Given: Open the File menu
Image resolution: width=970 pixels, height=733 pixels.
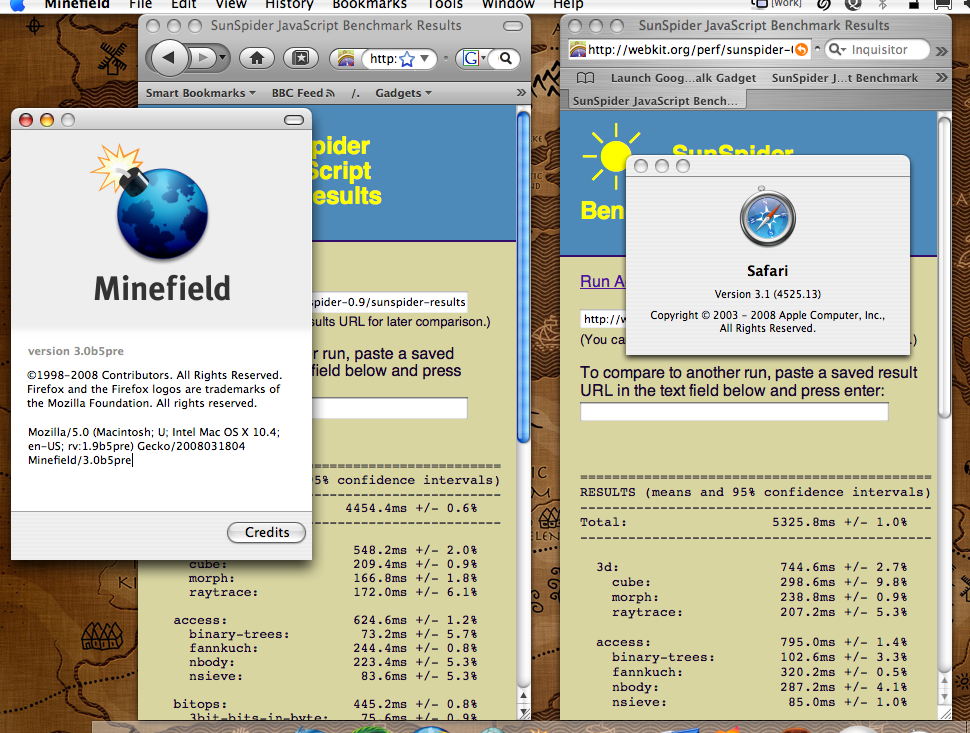Looking at the screenshot, I should pyautogui.click(x=140, y=5).
